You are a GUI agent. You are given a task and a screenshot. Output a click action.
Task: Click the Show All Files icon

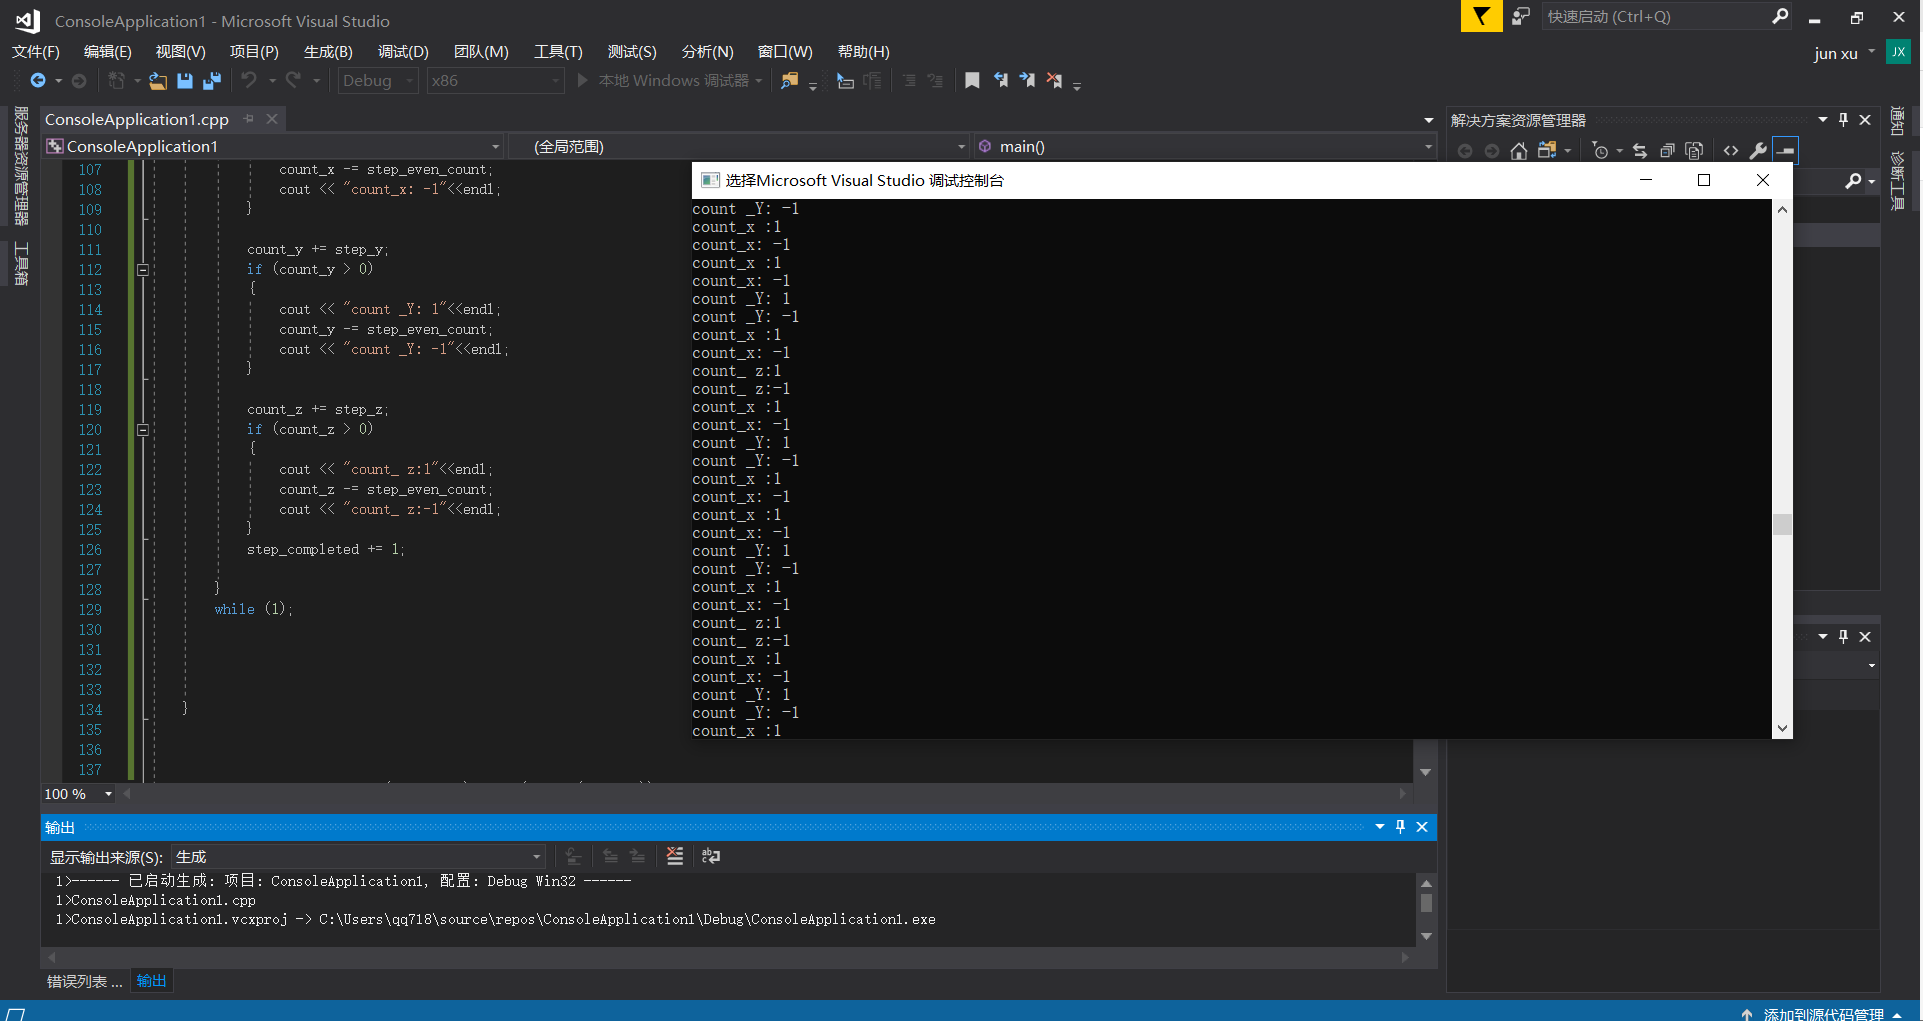(1694, 150)
